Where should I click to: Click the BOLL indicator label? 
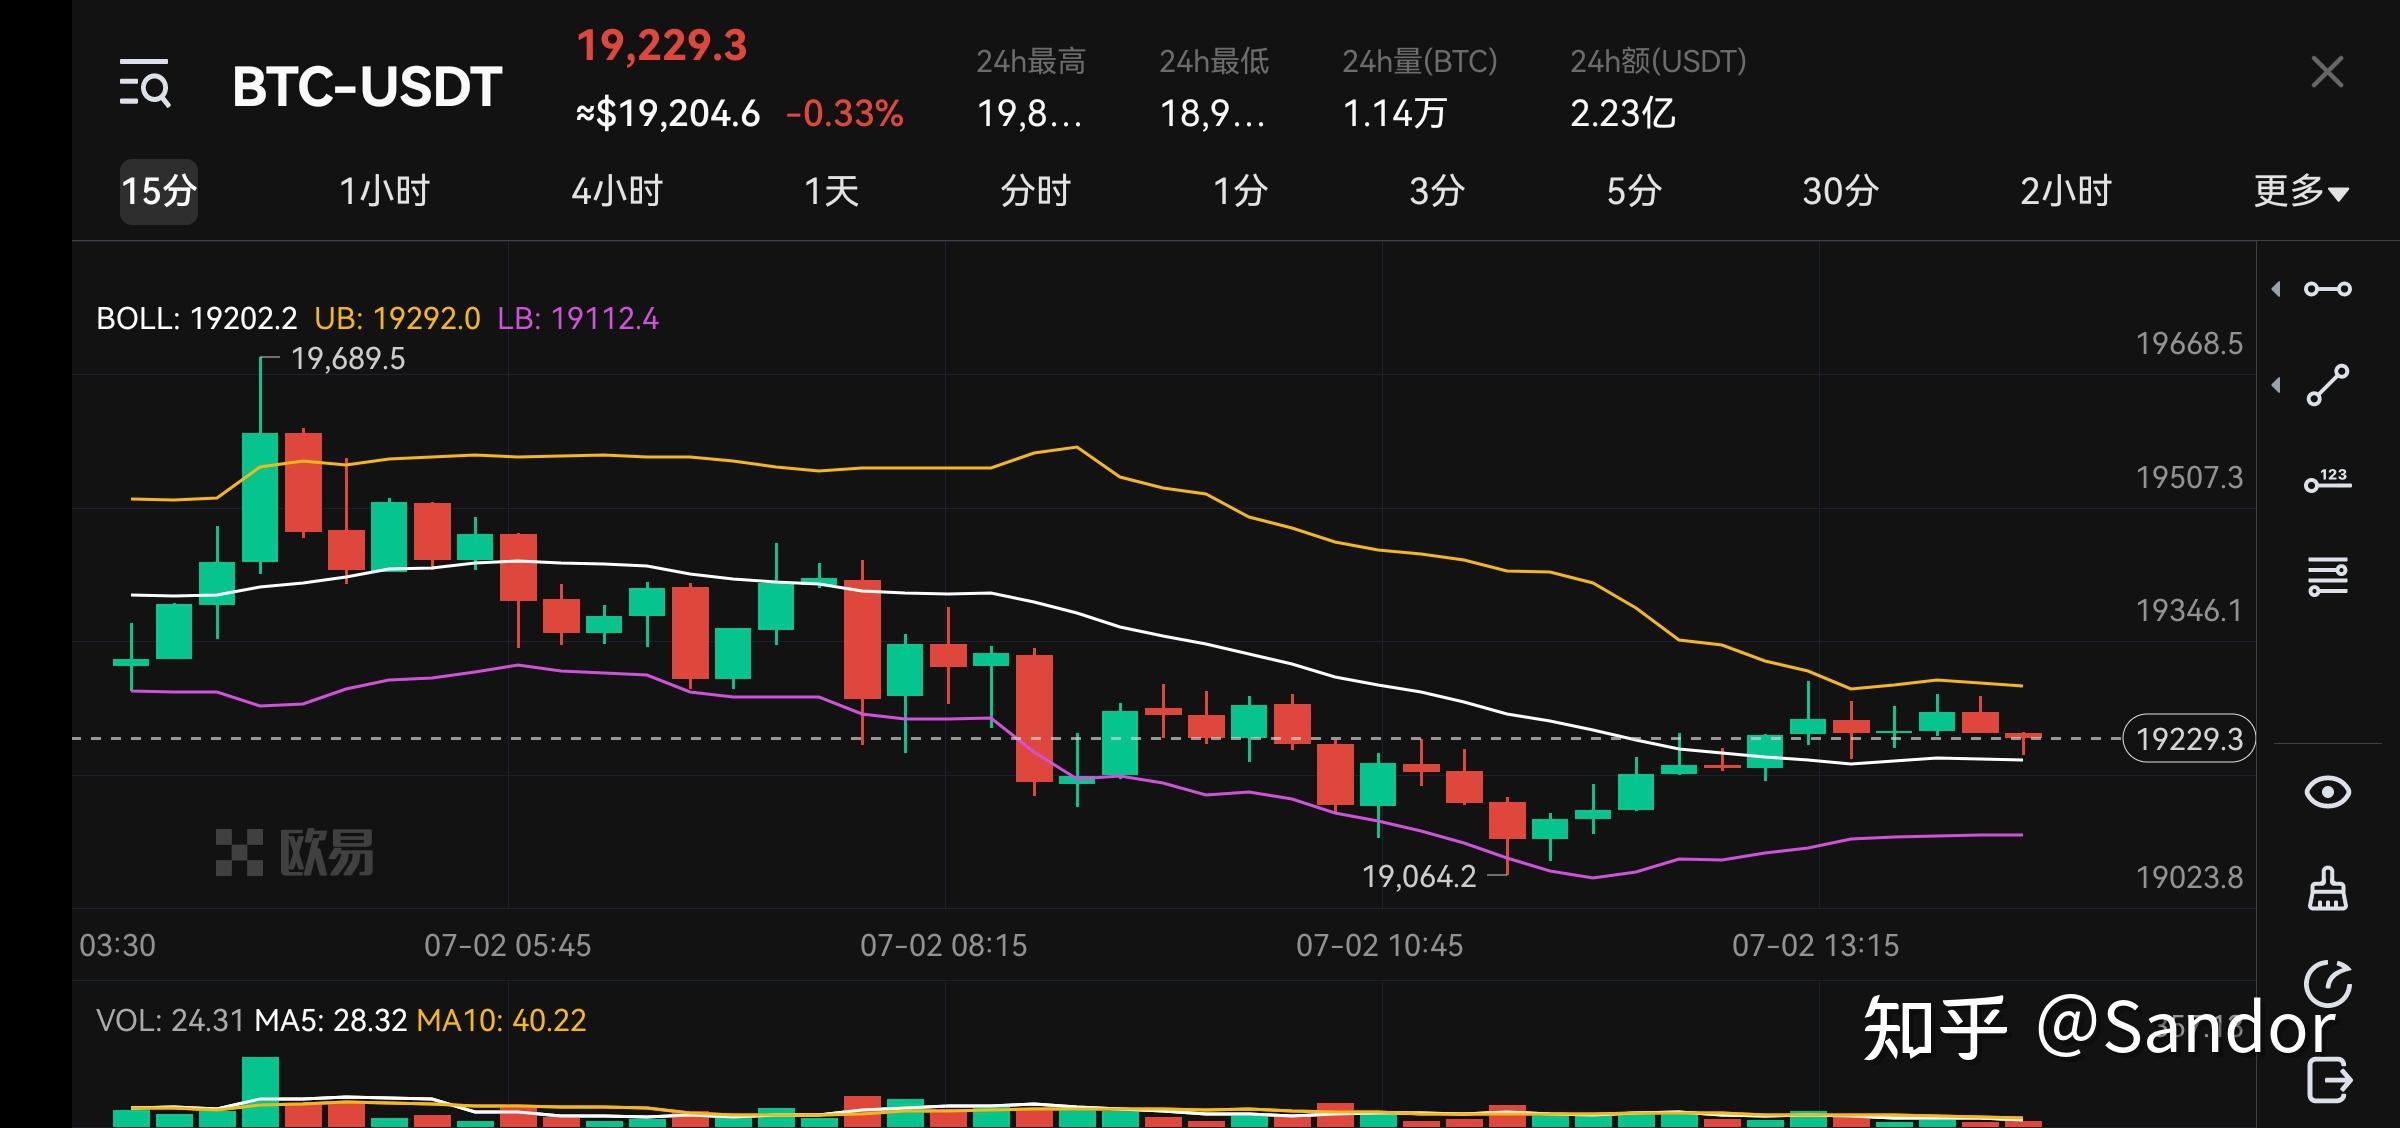[196, 319]
